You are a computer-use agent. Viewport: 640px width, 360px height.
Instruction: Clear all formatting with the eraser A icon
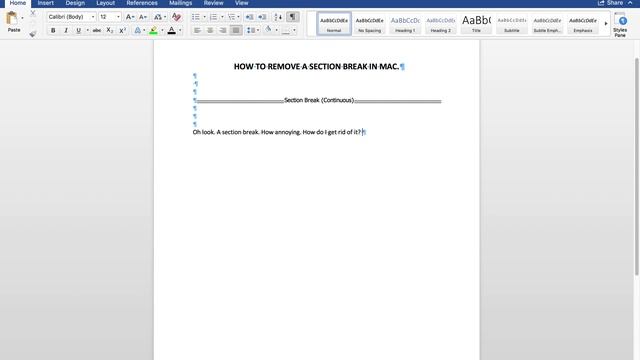tap(176, 17)
